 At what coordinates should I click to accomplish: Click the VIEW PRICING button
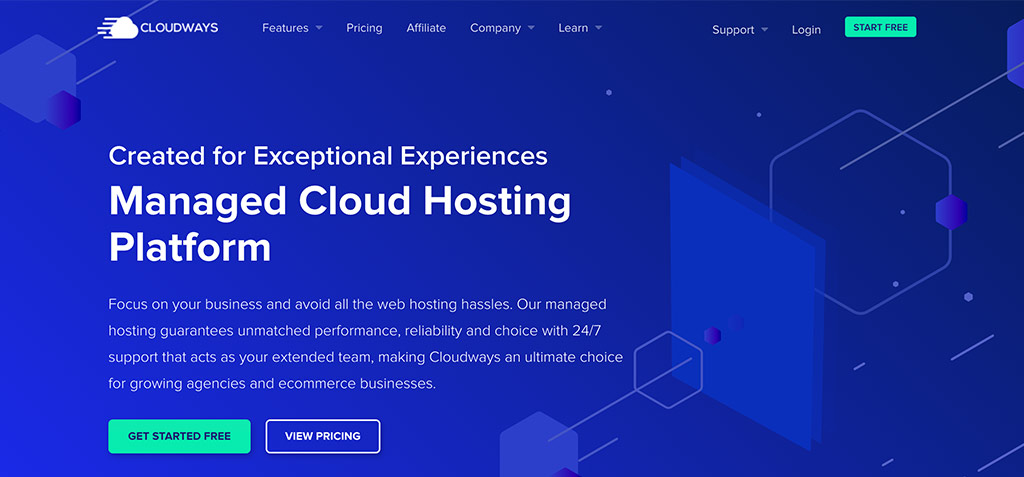pyautogui.click(x=322, y=436)
